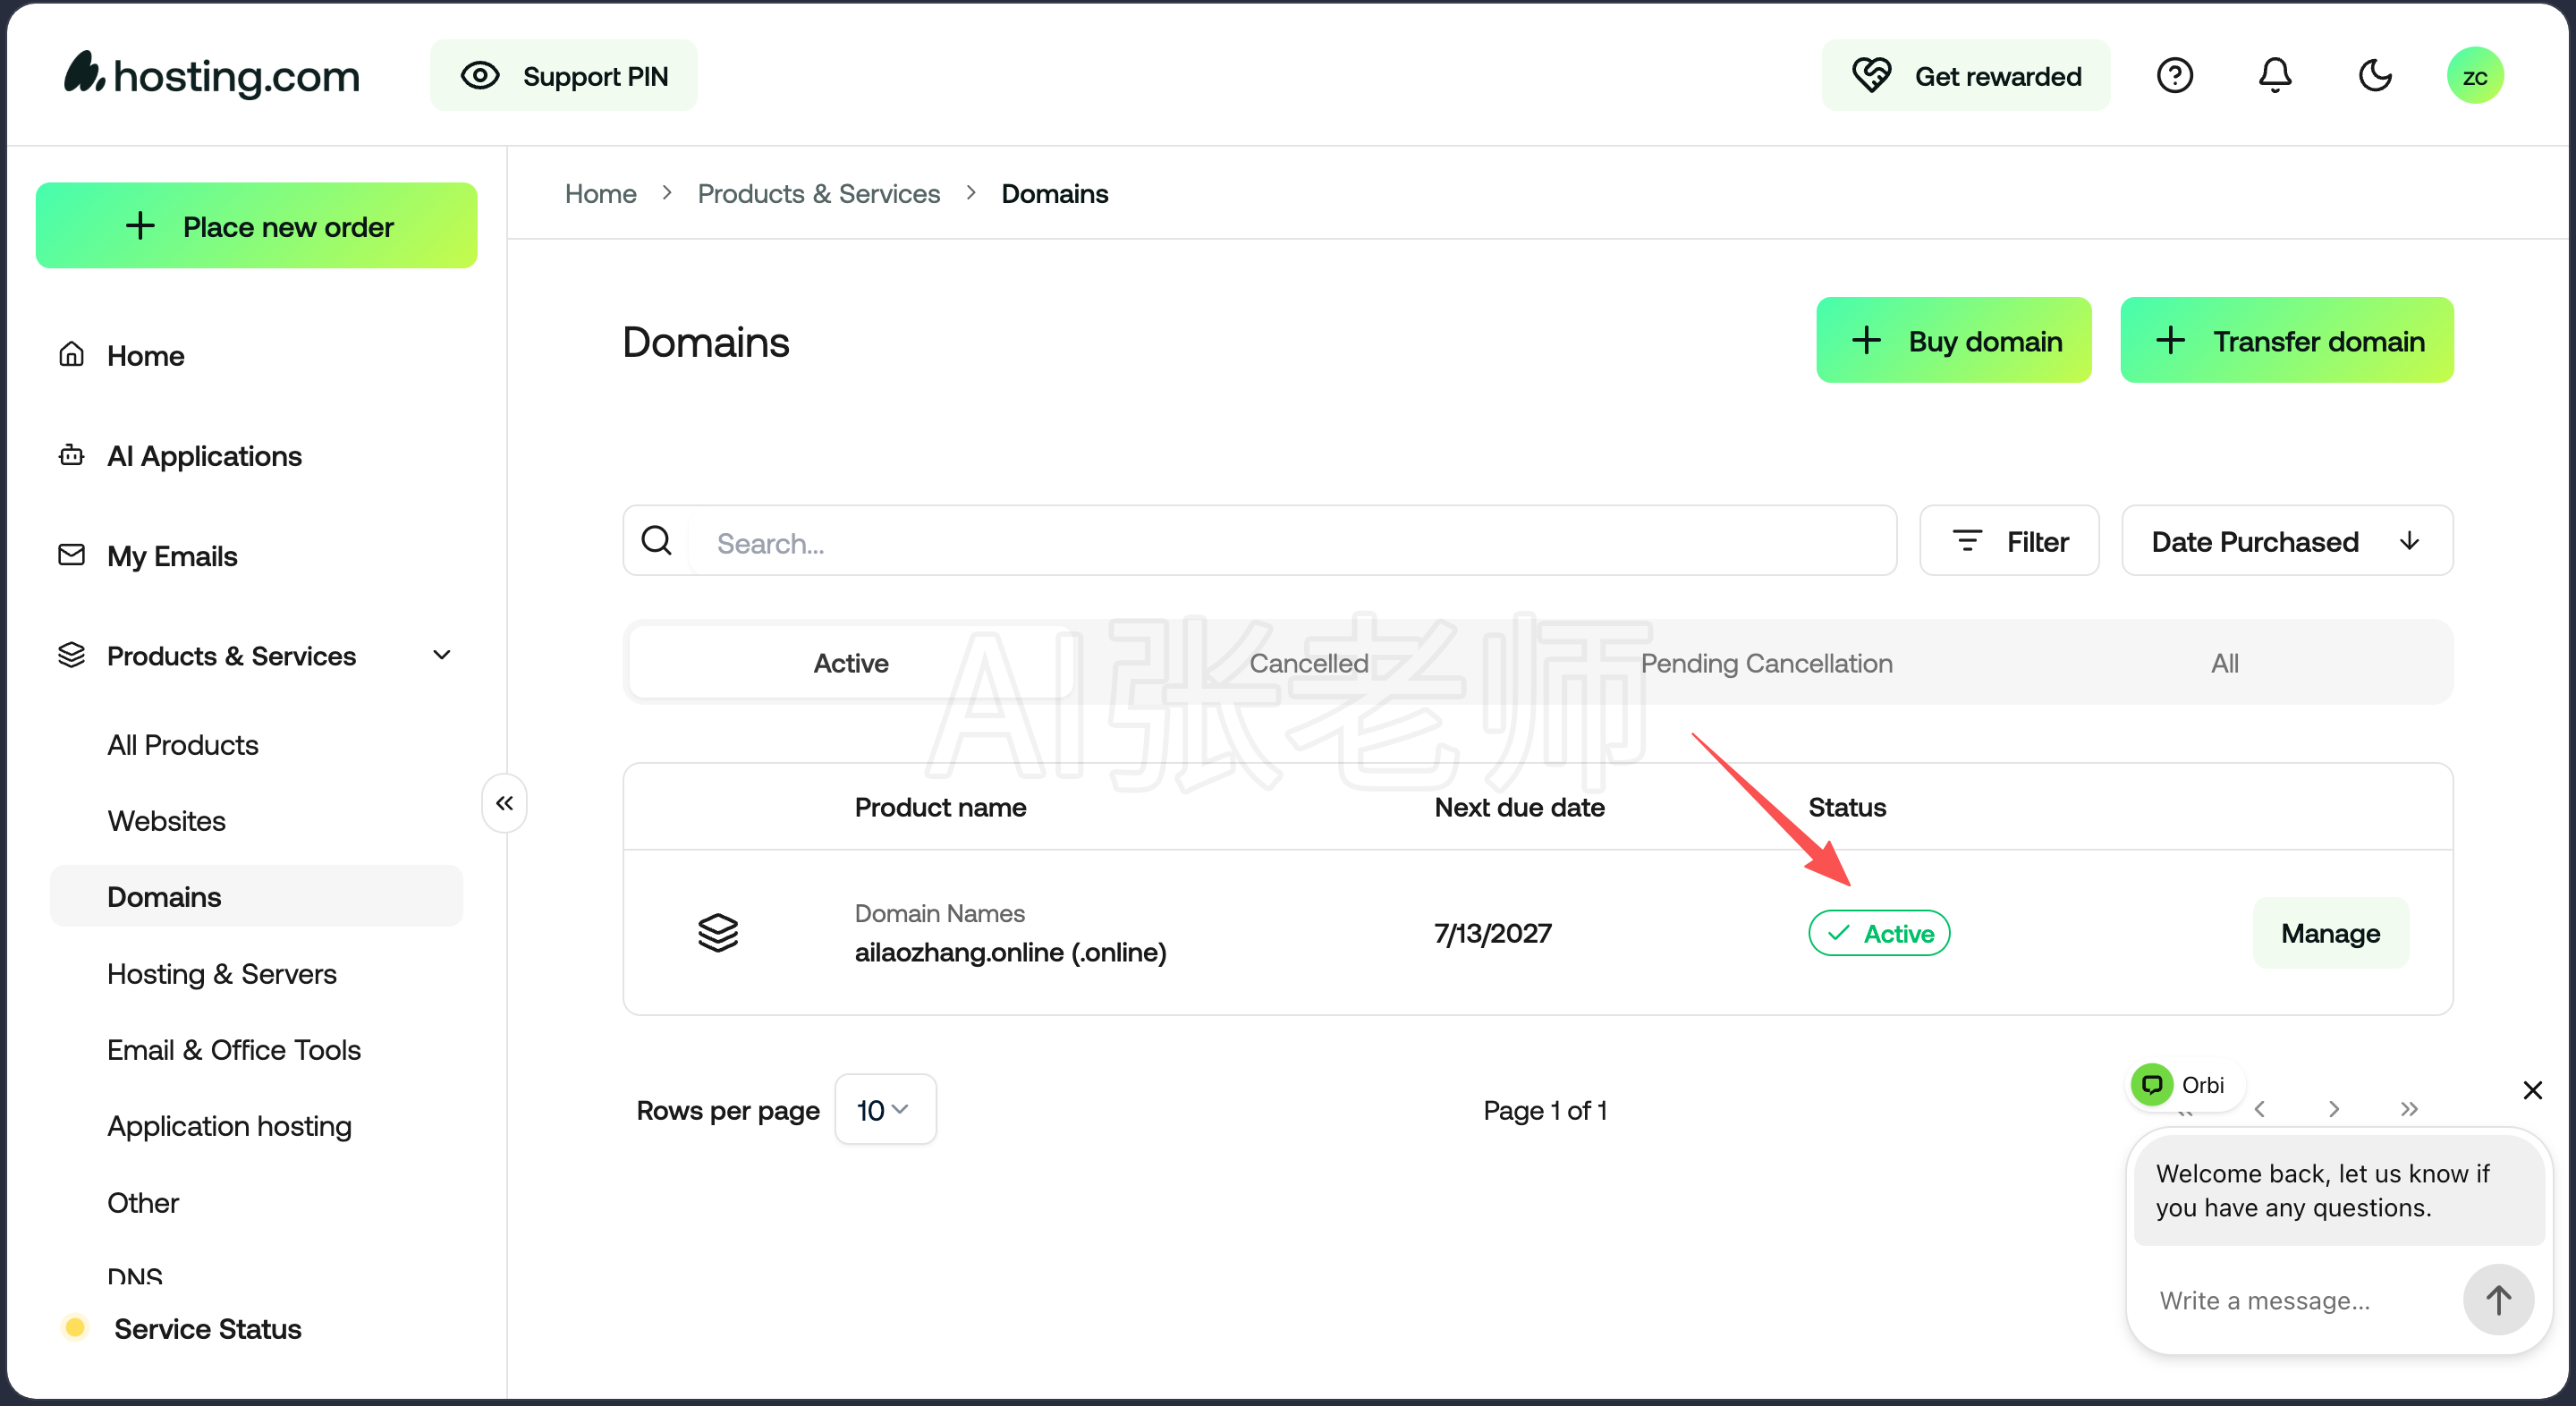
Task: Open Hosting & Servers in sidebar
Action: pyautogui.click(x=222, y=974)
